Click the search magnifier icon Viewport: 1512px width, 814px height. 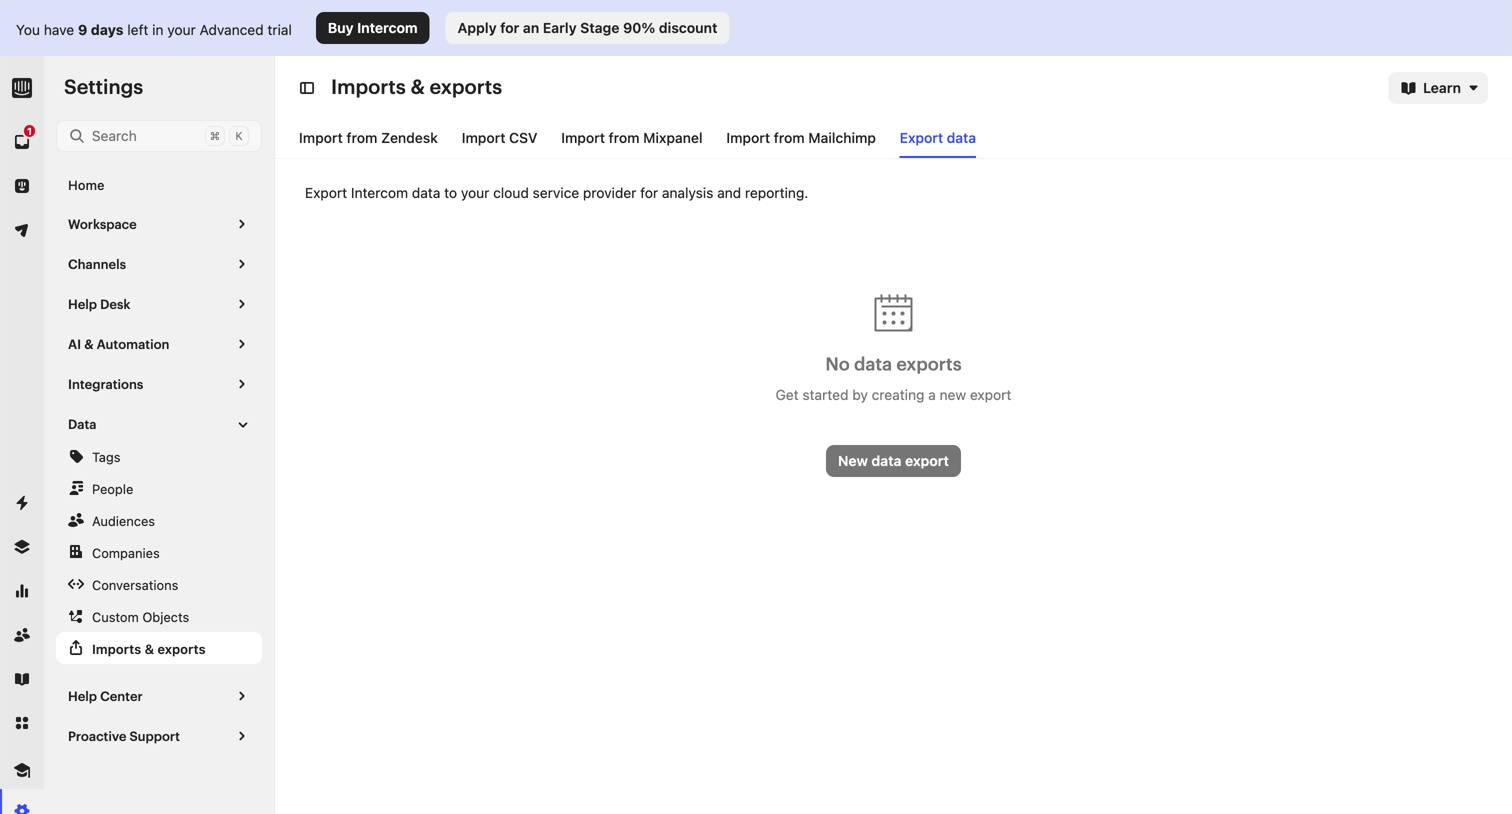(x=77, y=136)
